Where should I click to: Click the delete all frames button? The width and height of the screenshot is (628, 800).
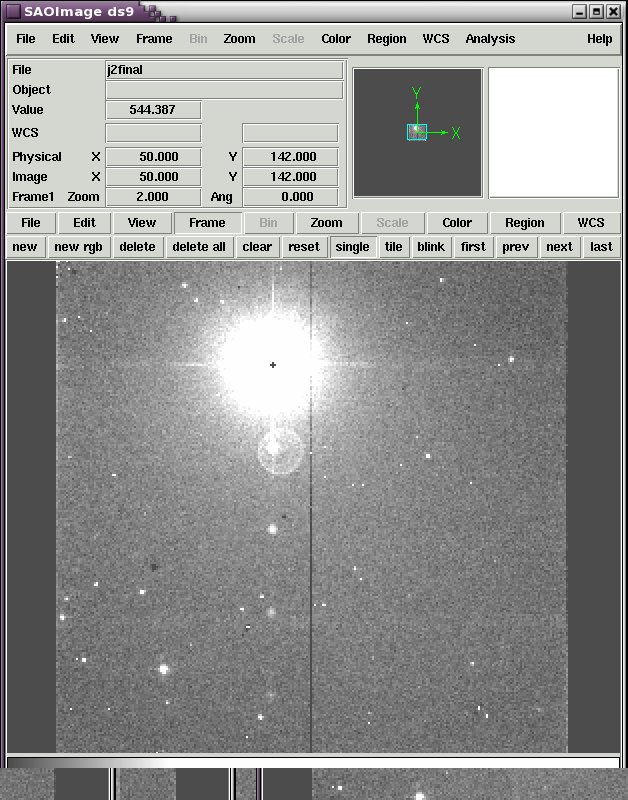pos(198,247)
